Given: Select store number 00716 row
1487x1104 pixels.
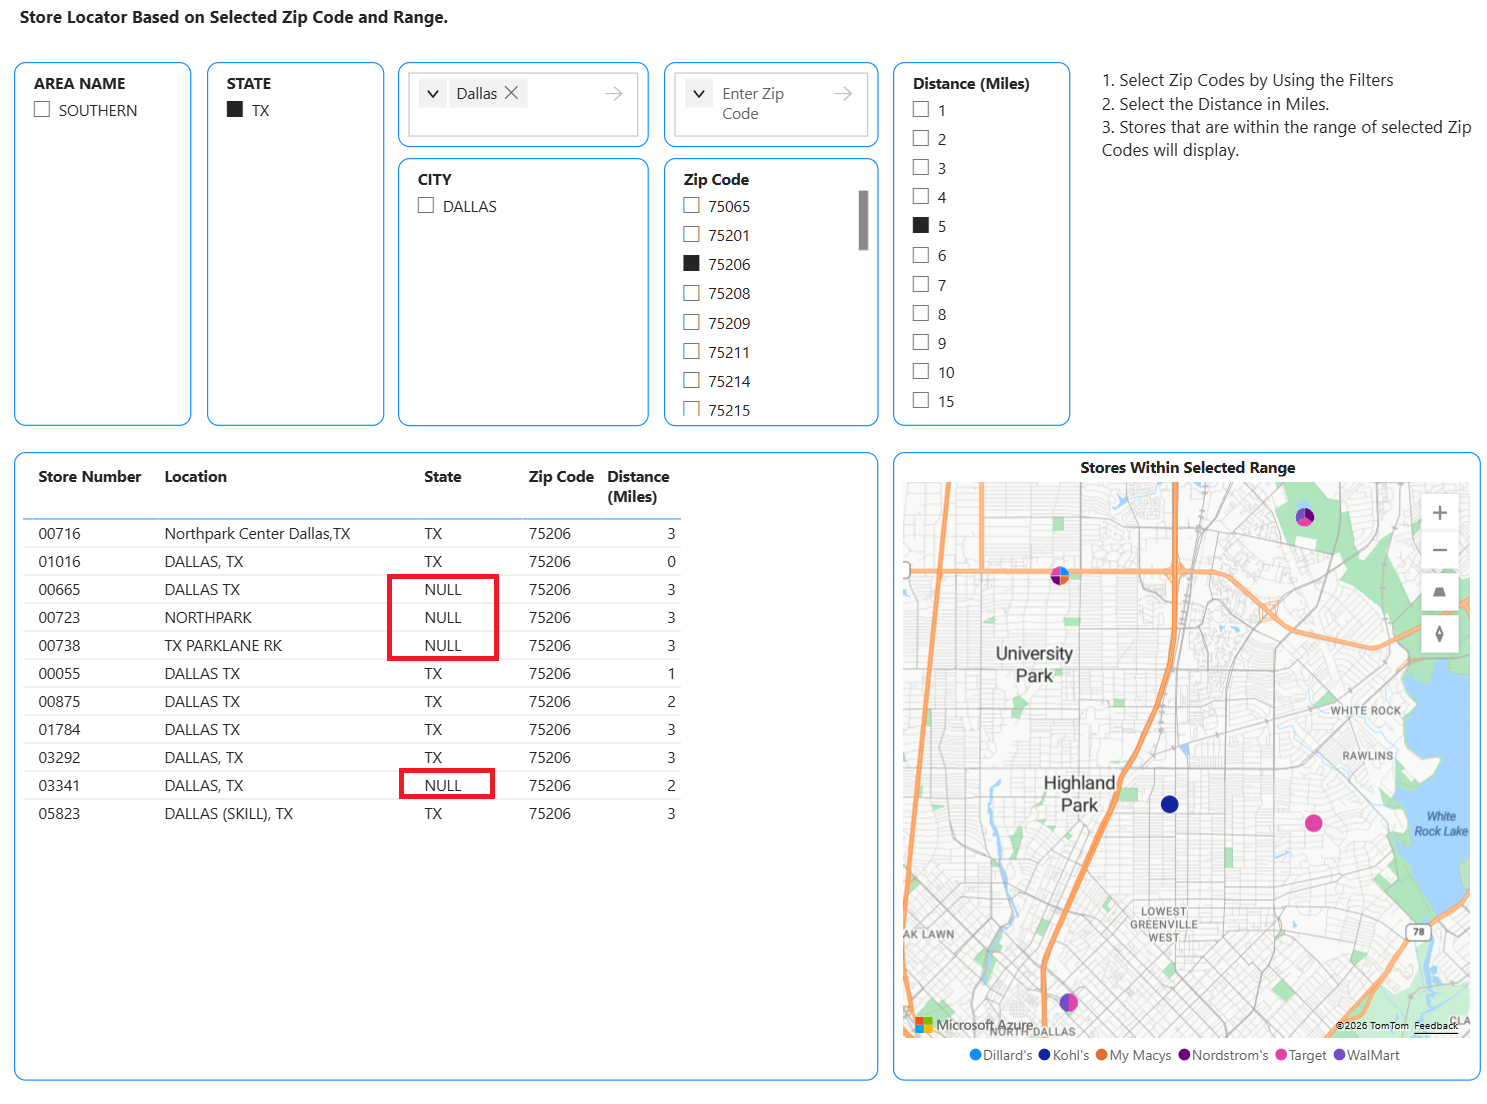Looking at the screenshot, I should [x=352, y=534].
